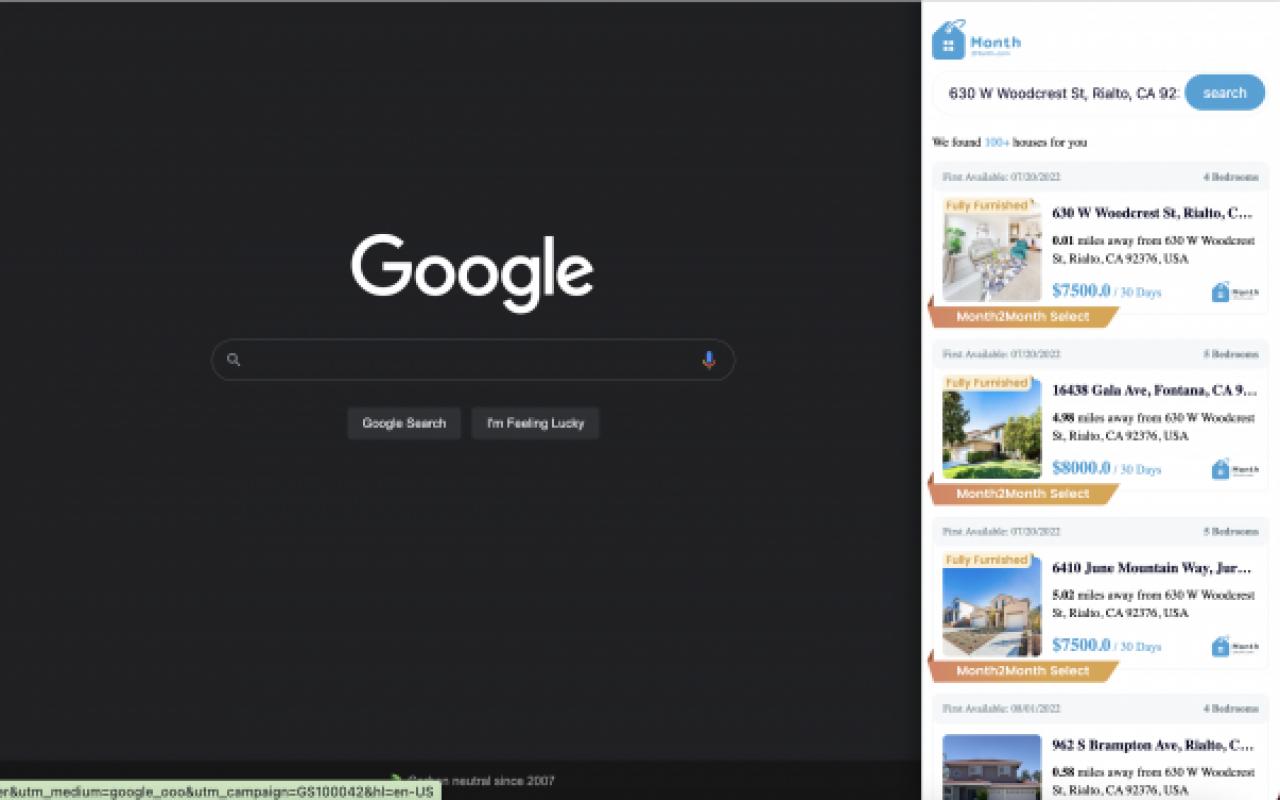Open the 6410 June Mountain Way listing photo
The height and width of the screenshot is (800, 1280).
(x=992, y=605)
